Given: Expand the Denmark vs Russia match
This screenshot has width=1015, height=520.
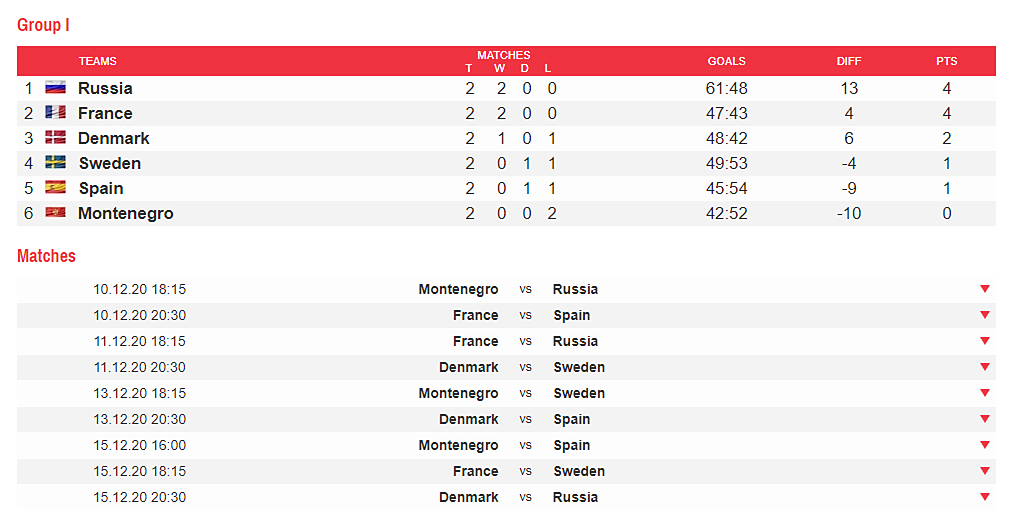Looking at the screenshot, I should (x=985, y=497).
